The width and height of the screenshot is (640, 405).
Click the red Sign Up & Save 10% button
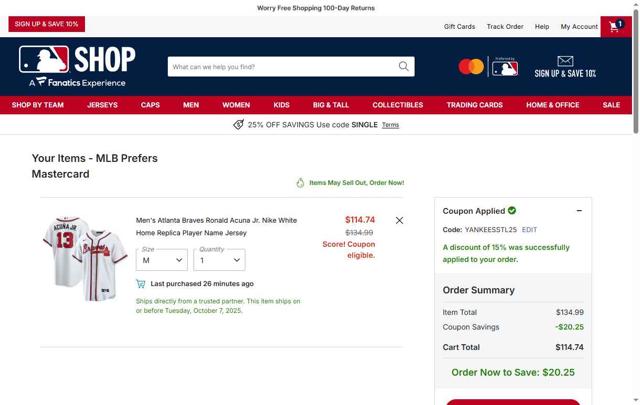pyautogui.click(x=47, y=24)
